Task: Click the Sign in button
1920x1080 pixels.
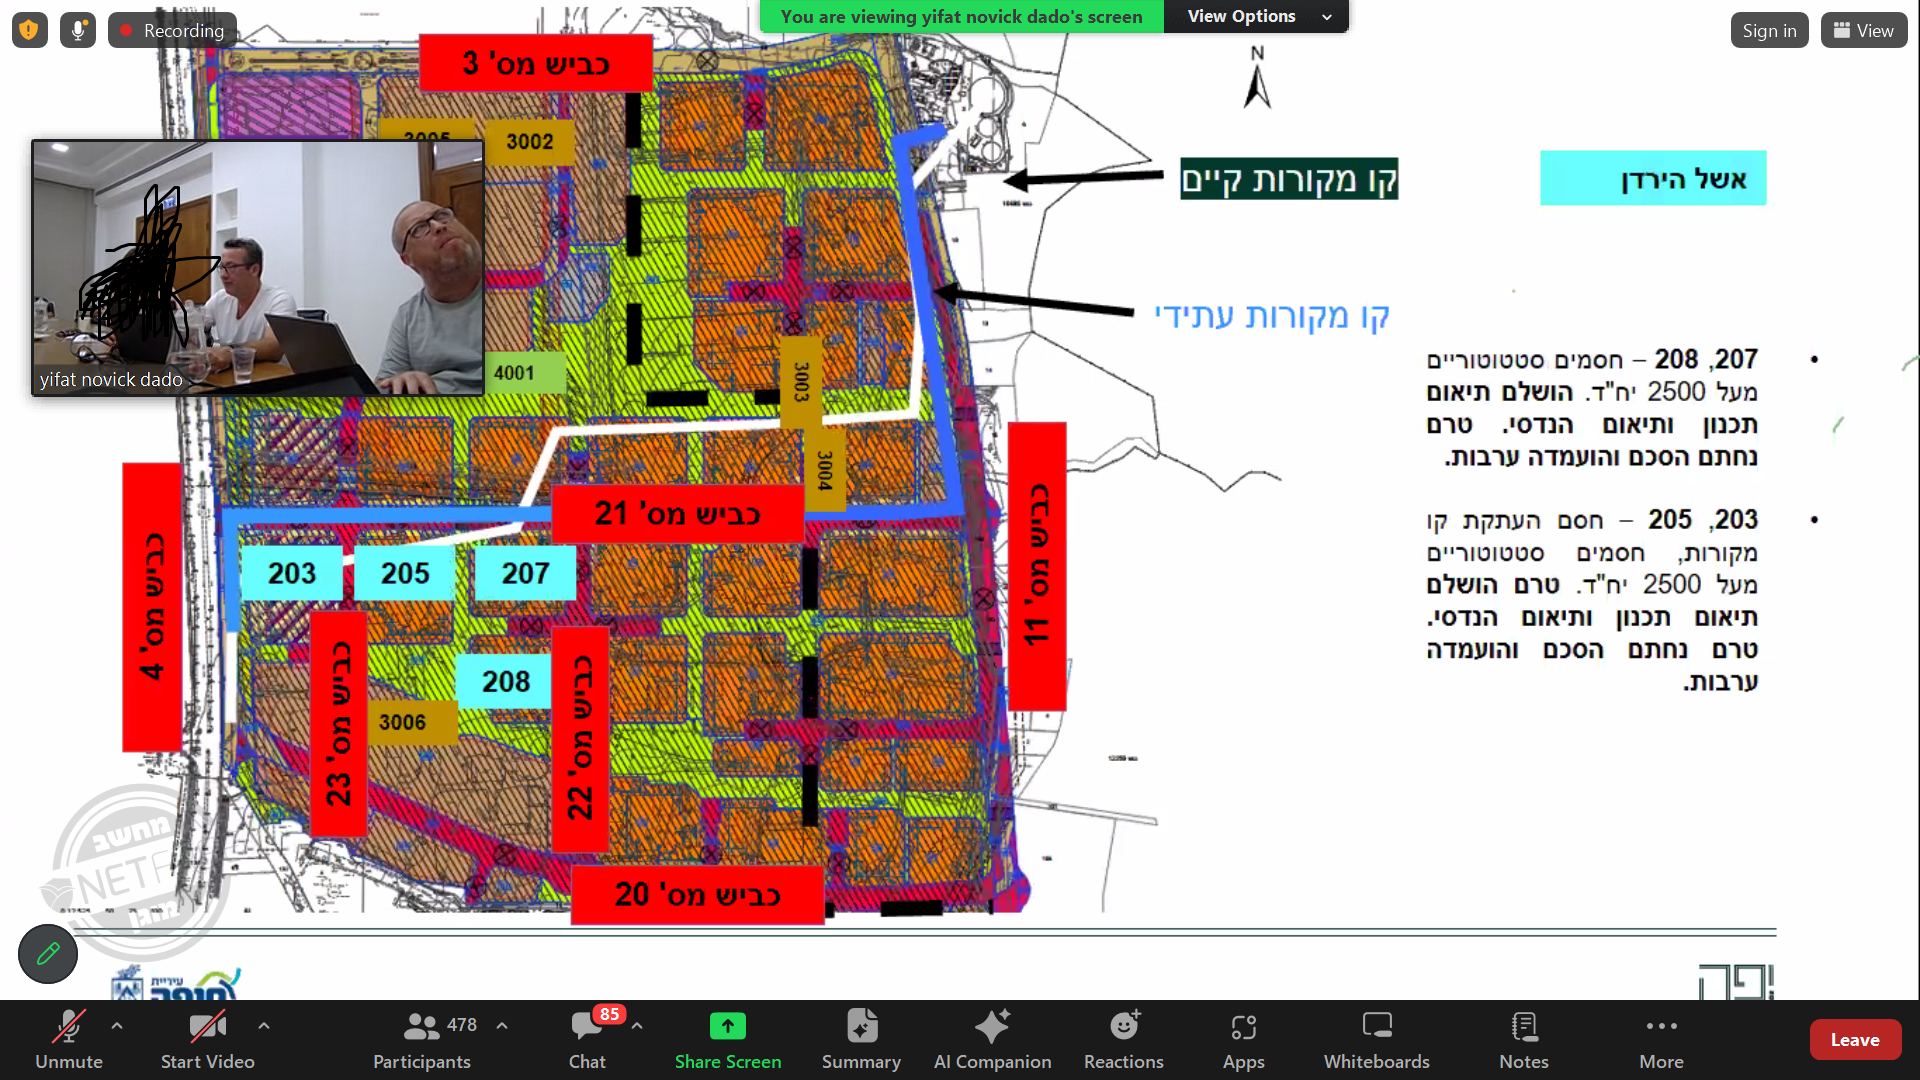Action: pos(1769,30)
